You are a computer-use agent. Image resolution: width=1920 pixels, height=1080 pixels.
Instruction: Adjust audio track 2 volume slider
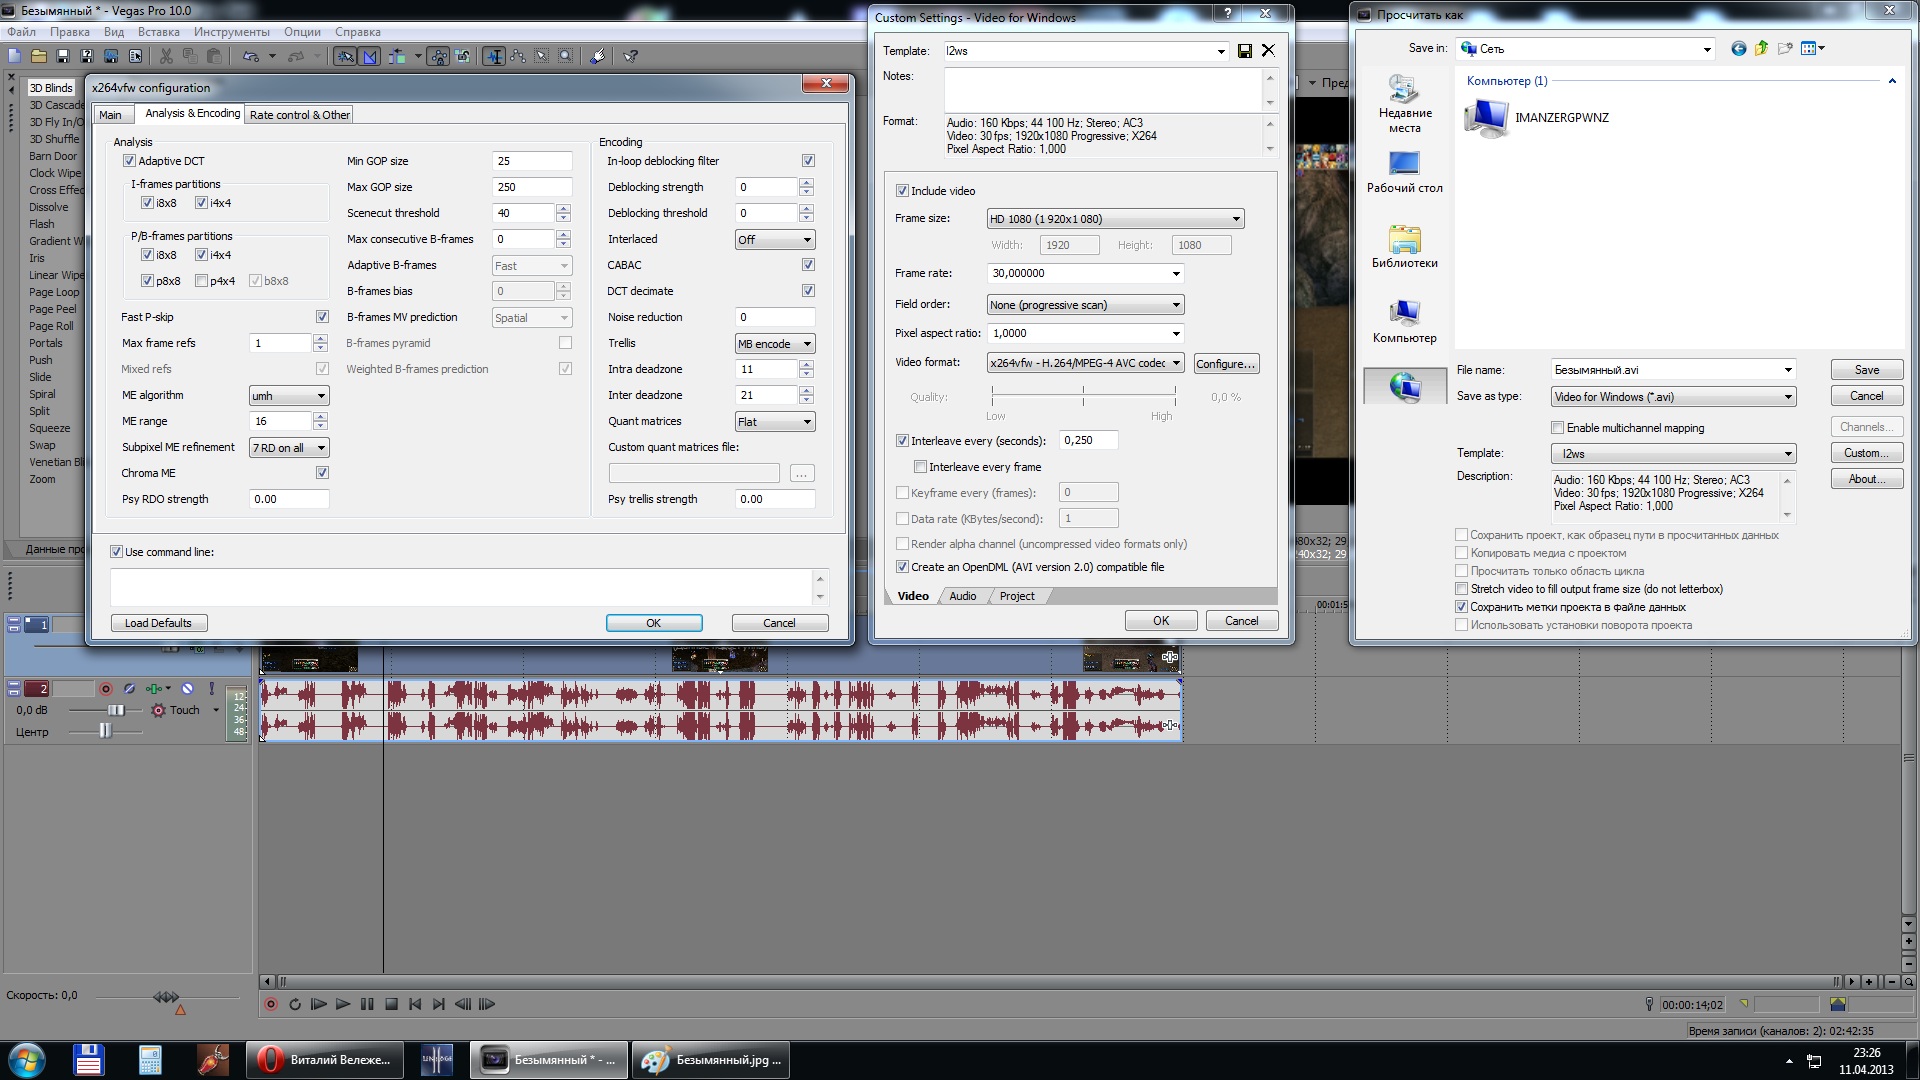click(x=116, y=710)
